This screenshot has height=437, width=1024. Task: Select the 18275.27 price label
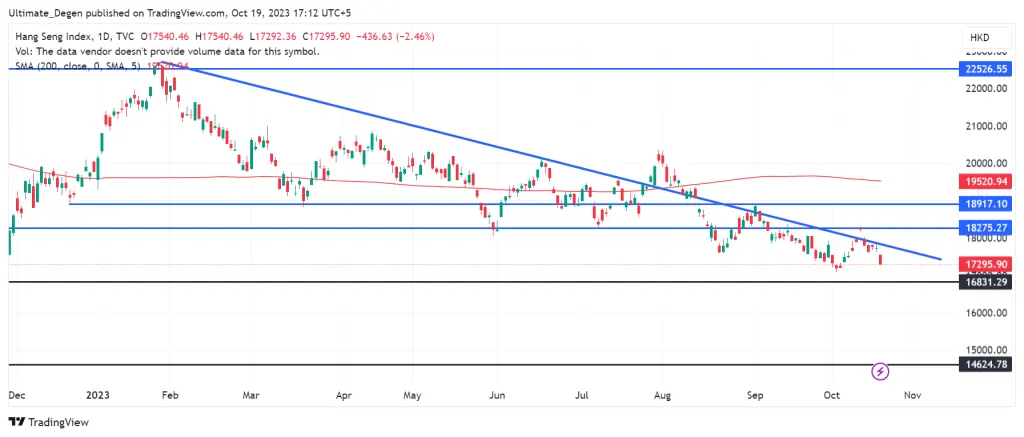[x=987, y=228]
